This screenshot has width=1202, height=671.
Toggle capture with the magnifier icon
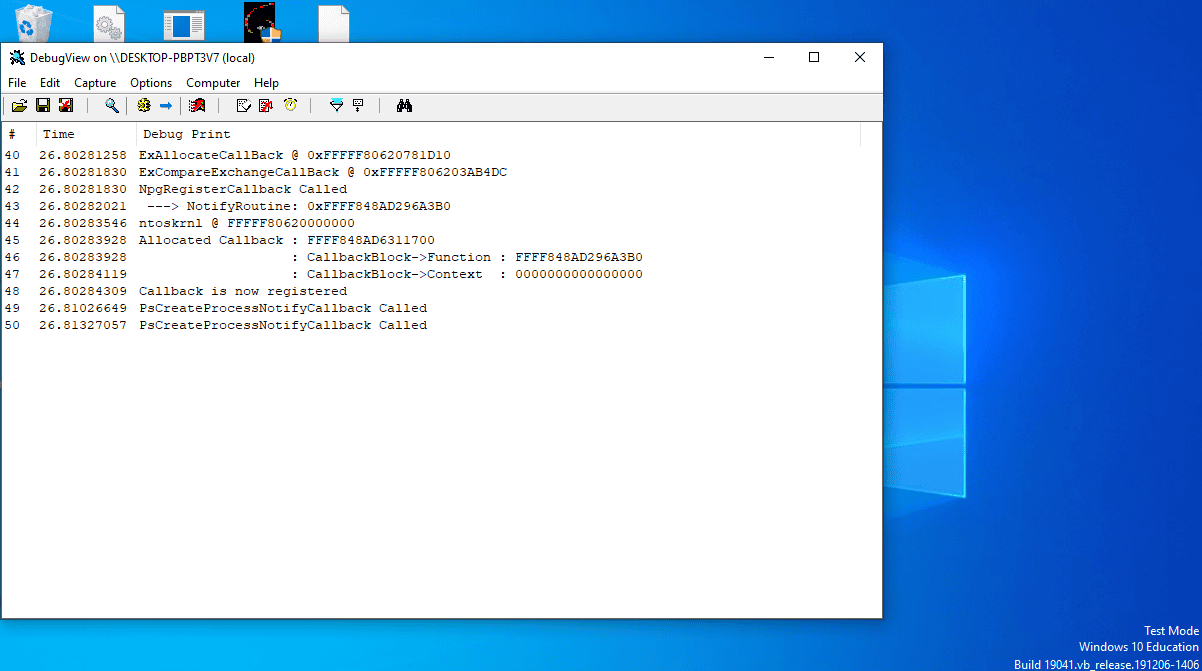(x=112, y=106)
